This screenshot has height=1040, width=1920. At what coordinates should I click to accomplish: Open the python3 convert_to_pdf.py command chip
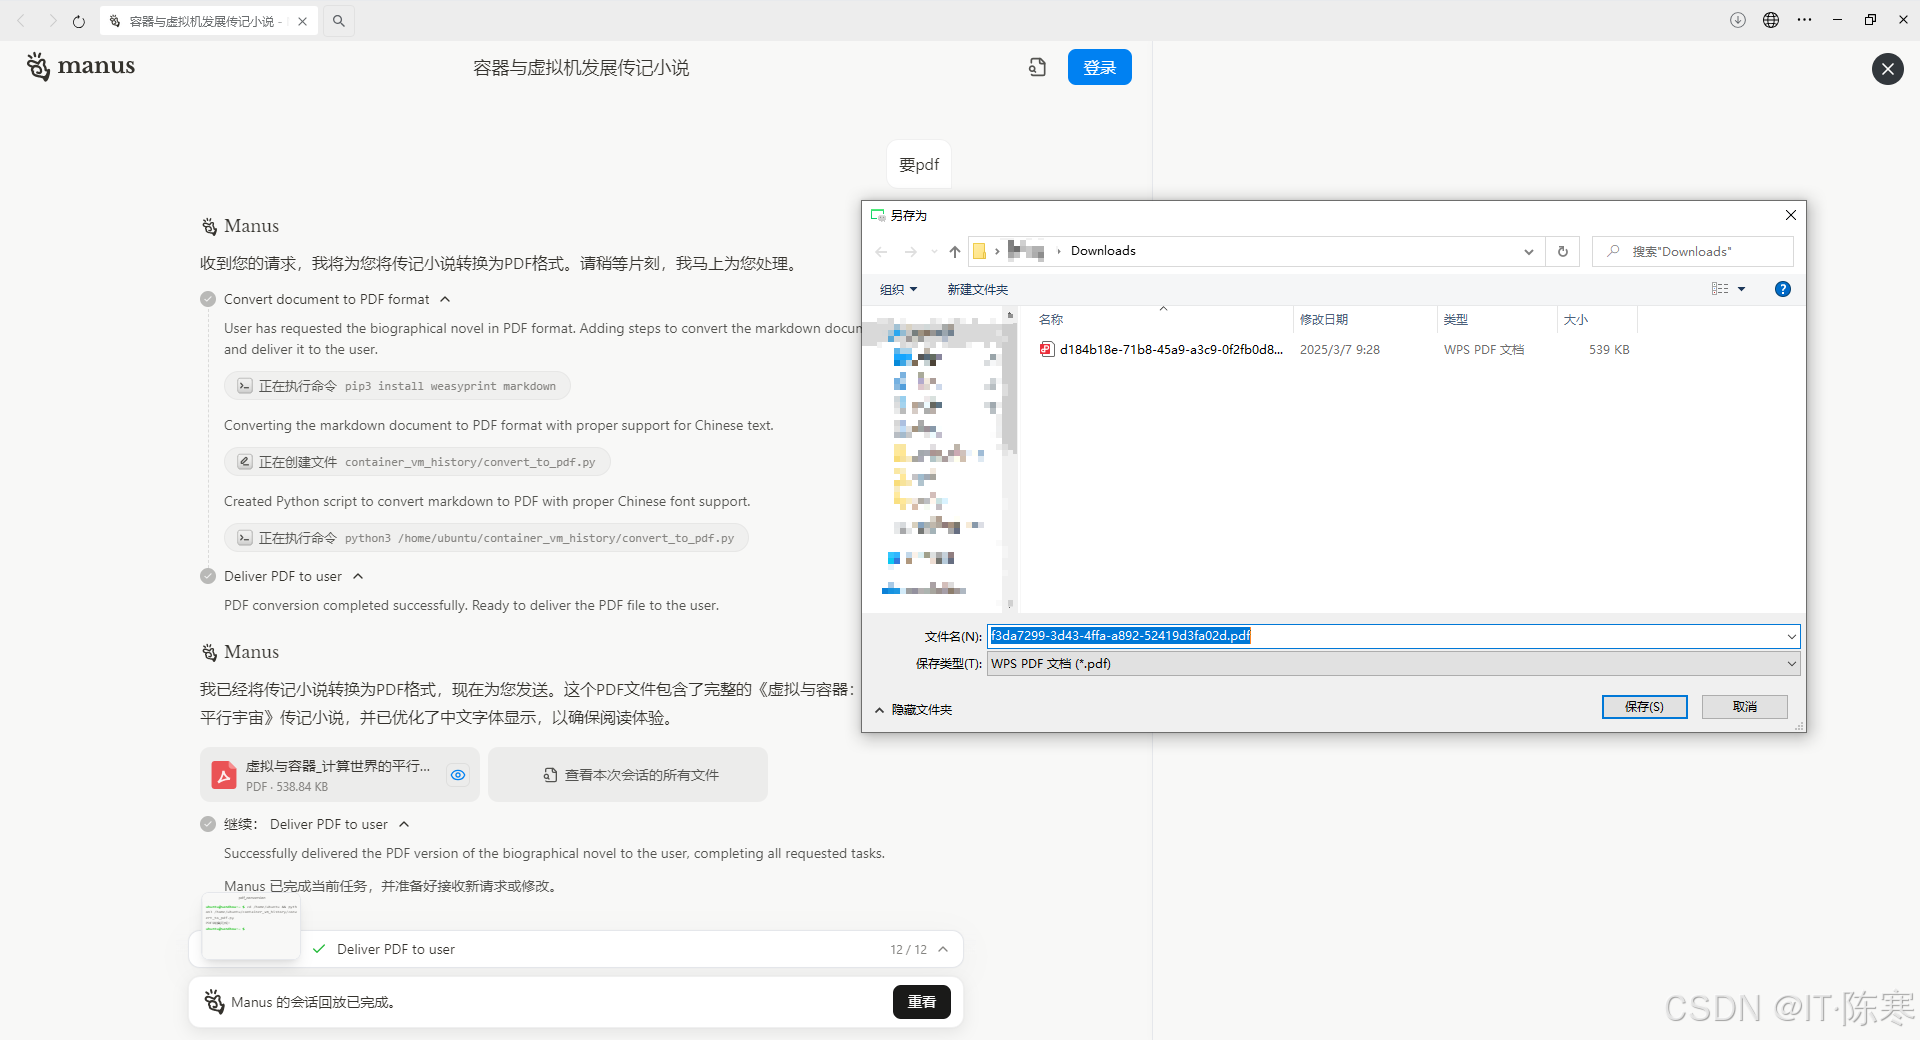(x=486, y=538)
